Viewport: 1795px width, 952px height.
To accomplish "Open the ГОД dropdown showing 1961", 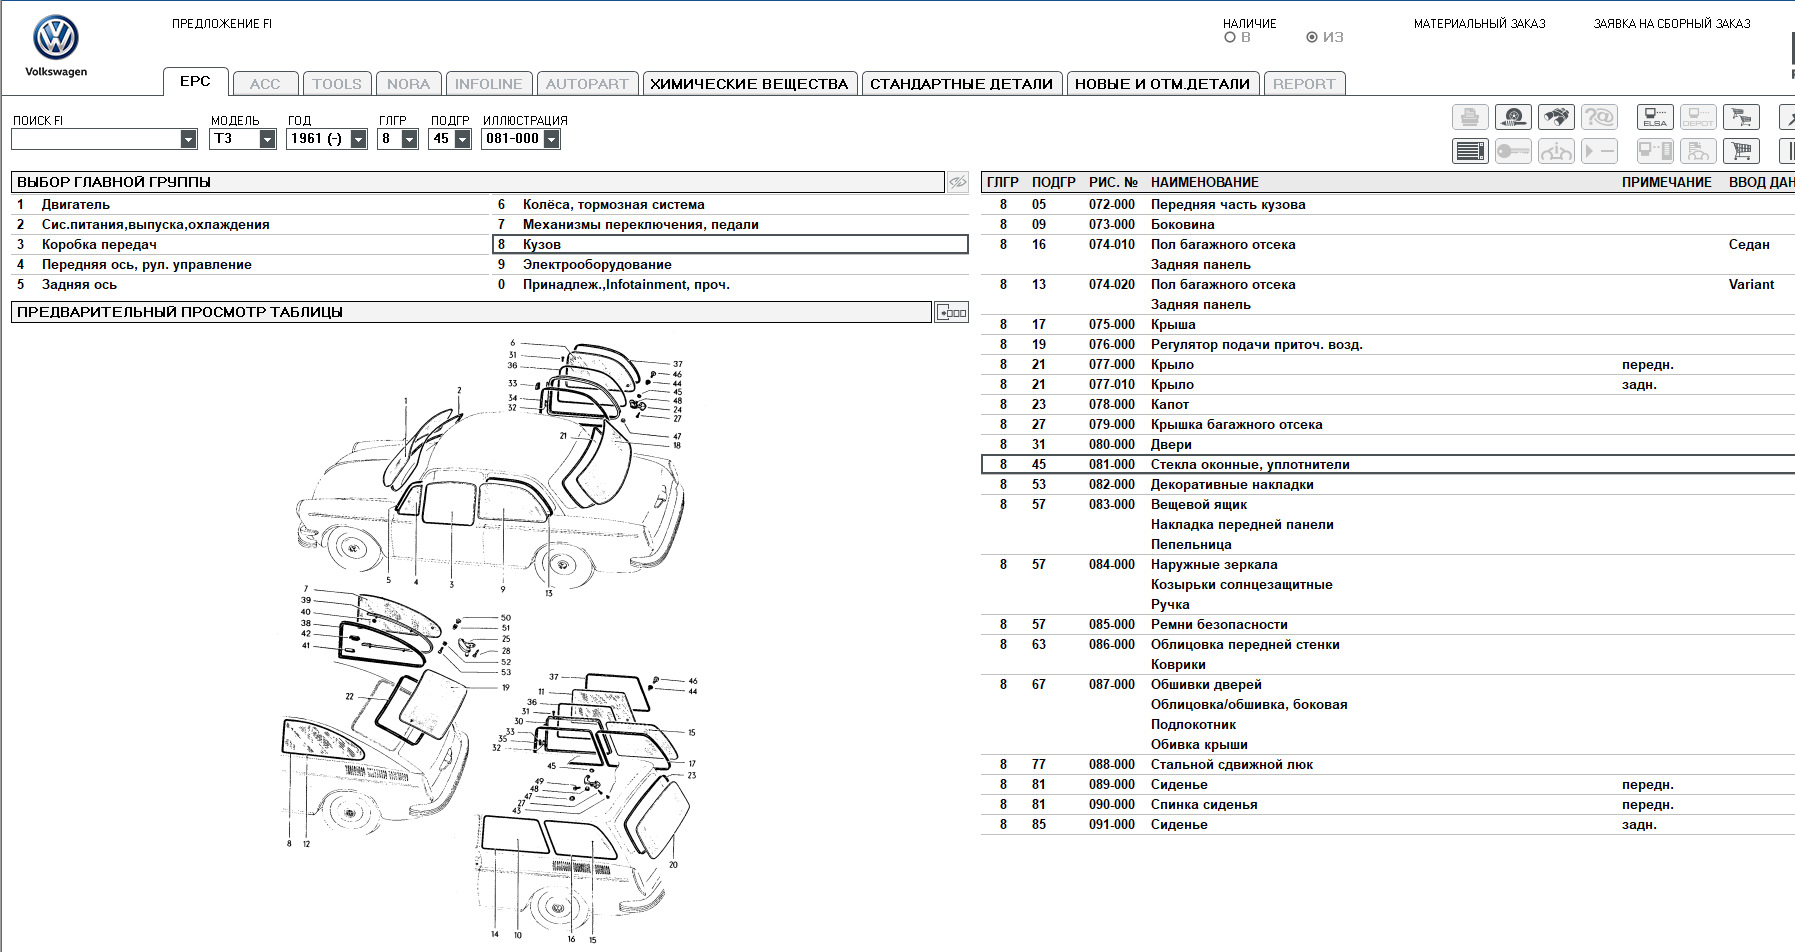I will [x=358, y=139].
